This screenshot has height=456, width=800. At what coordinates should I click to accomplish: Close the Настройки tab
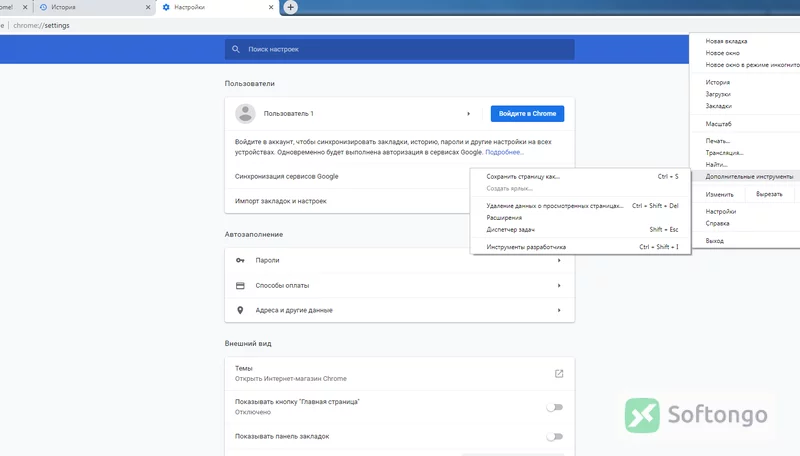271,7
